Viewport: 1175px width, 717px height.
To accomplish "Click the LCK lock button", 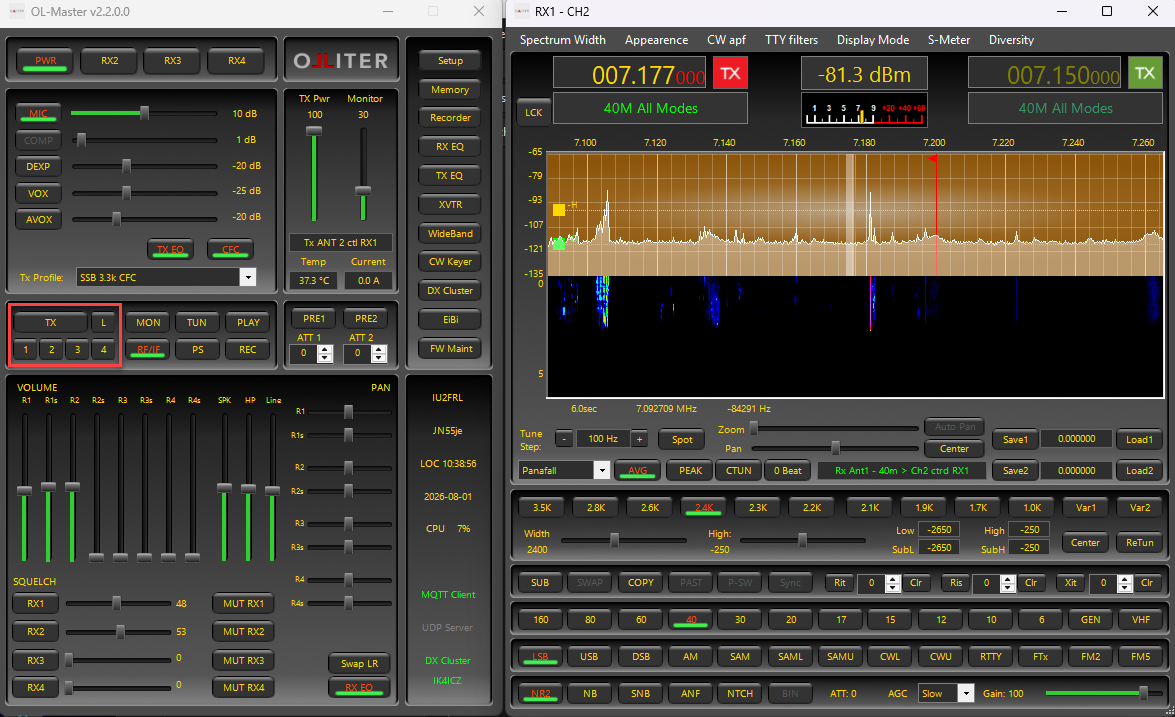I will (x=534, y=112).
